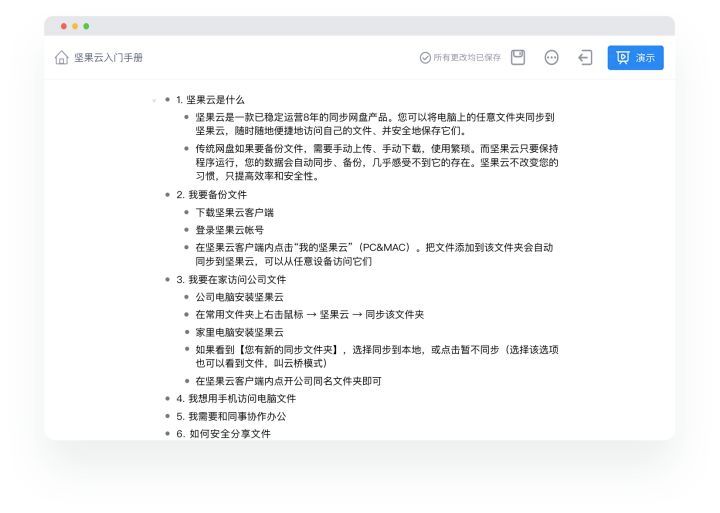Click the line '登录坚果云帐号'
720x513 pixels.
(x=230, y=230)
